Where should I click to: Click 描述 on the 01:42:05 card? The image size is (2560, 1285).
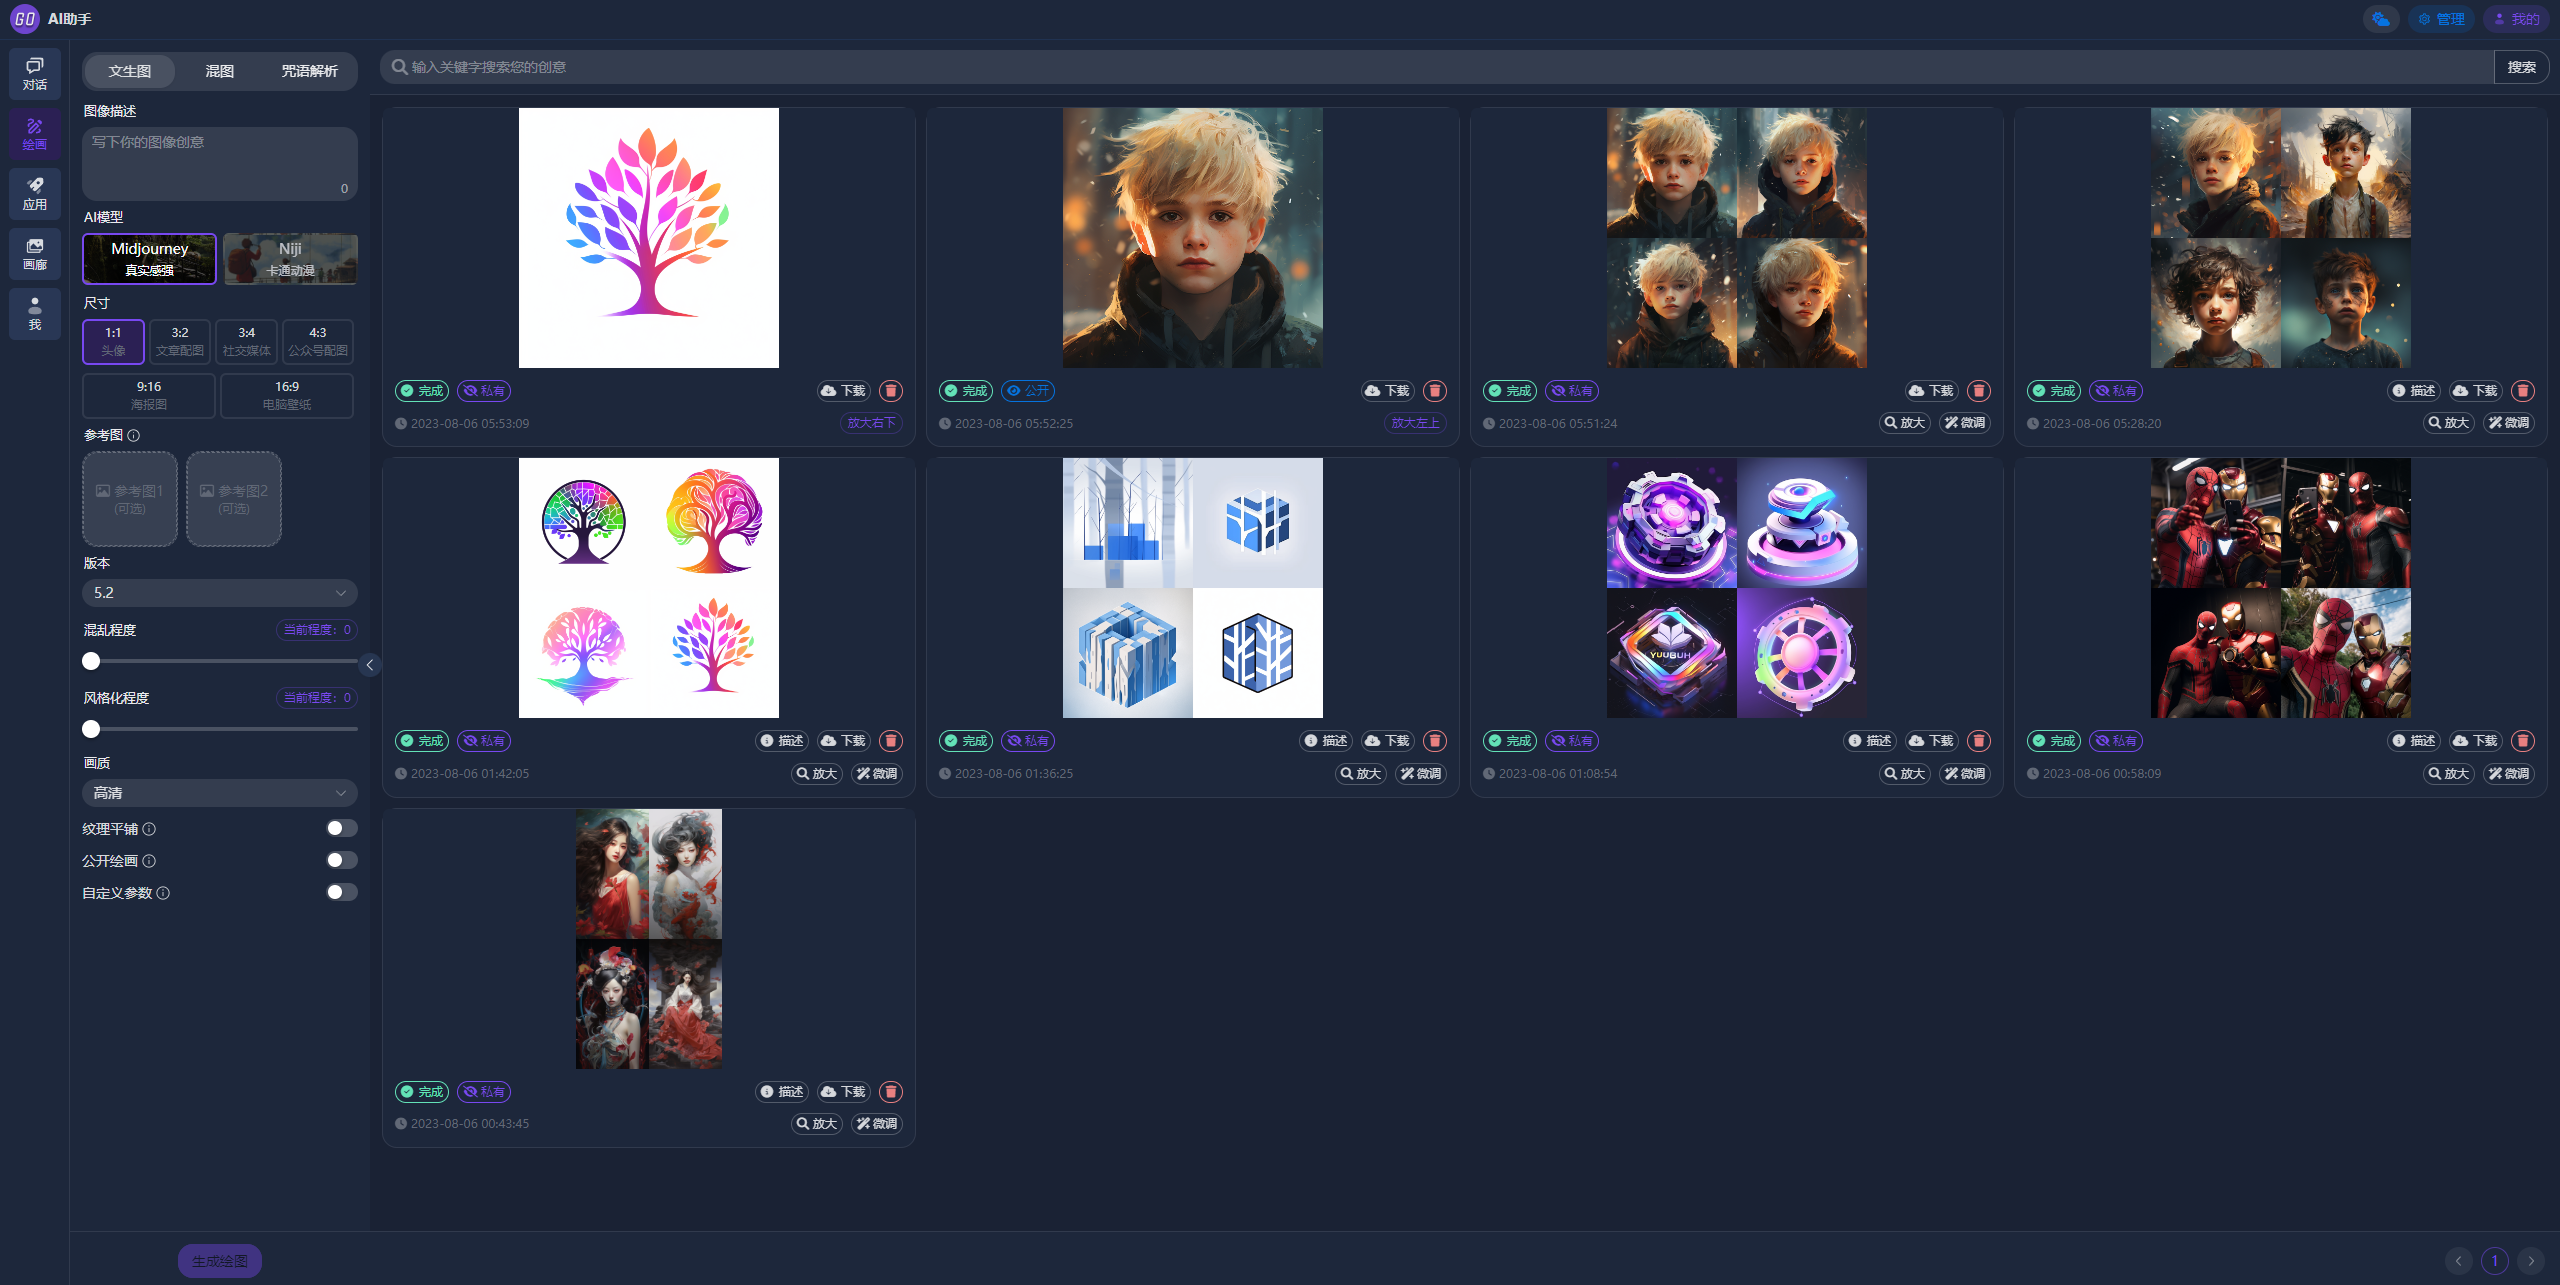click(781, 741)
